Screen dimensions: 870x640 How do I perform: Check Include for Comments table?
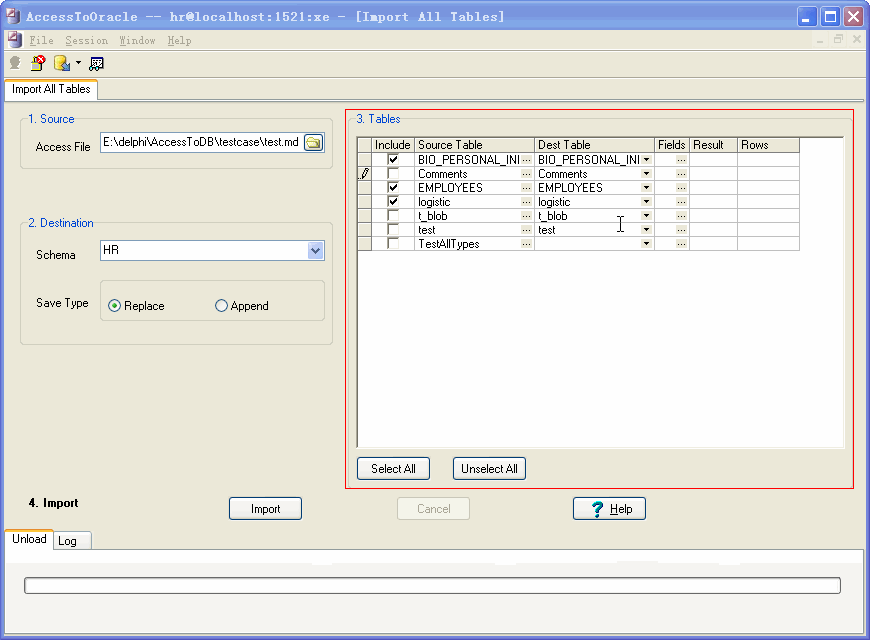(393, 173)
